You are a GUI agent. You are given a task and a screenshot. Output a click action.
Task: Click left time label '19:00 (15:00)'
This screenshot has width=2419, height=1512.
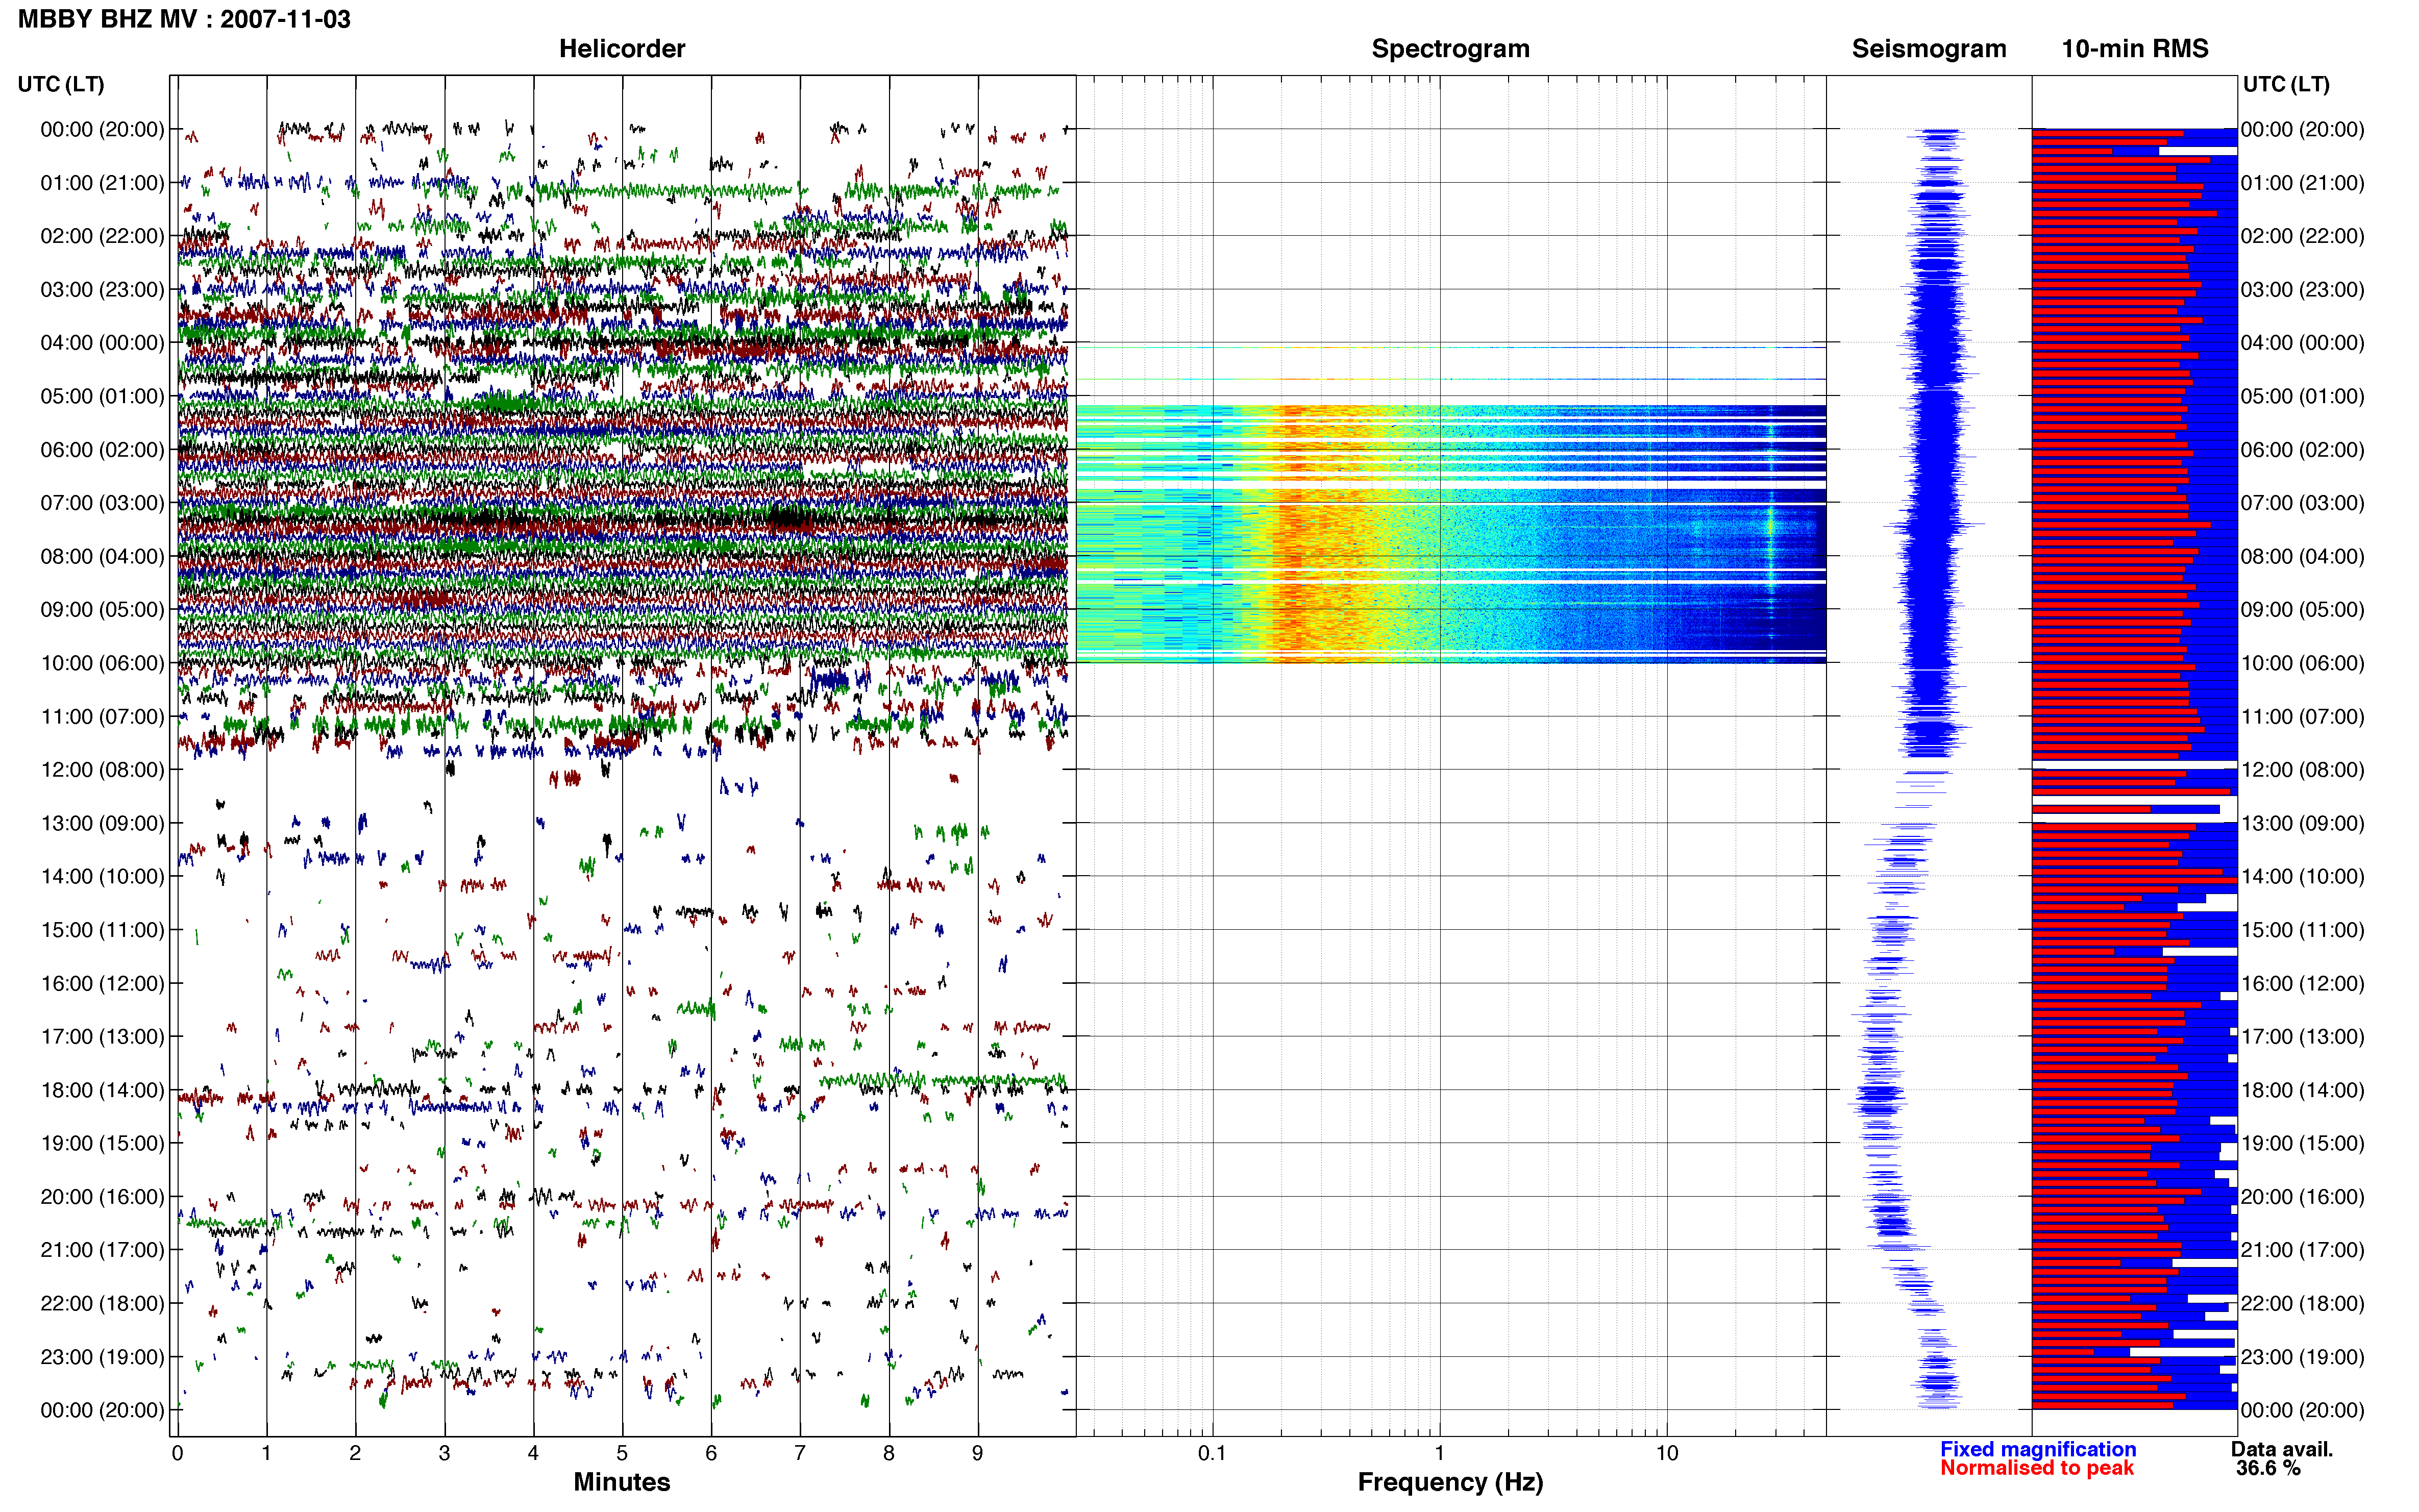pos(102,1143)
